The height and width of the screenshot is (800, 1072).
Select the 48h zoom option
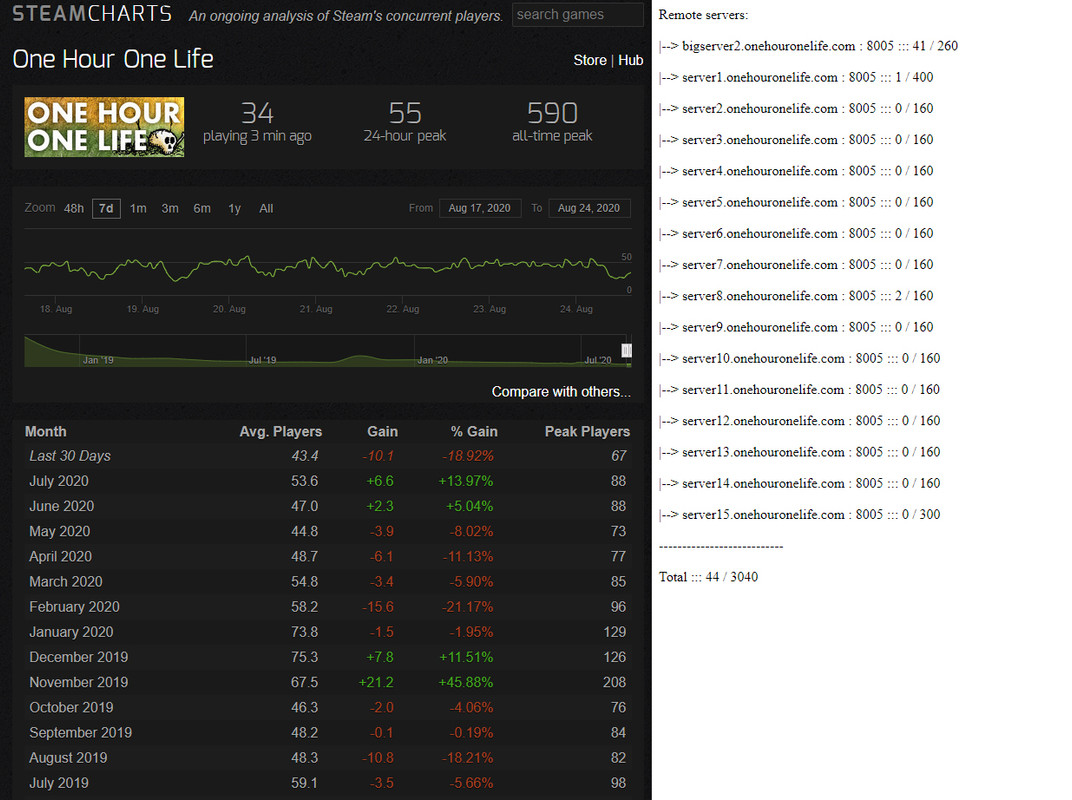74,209
